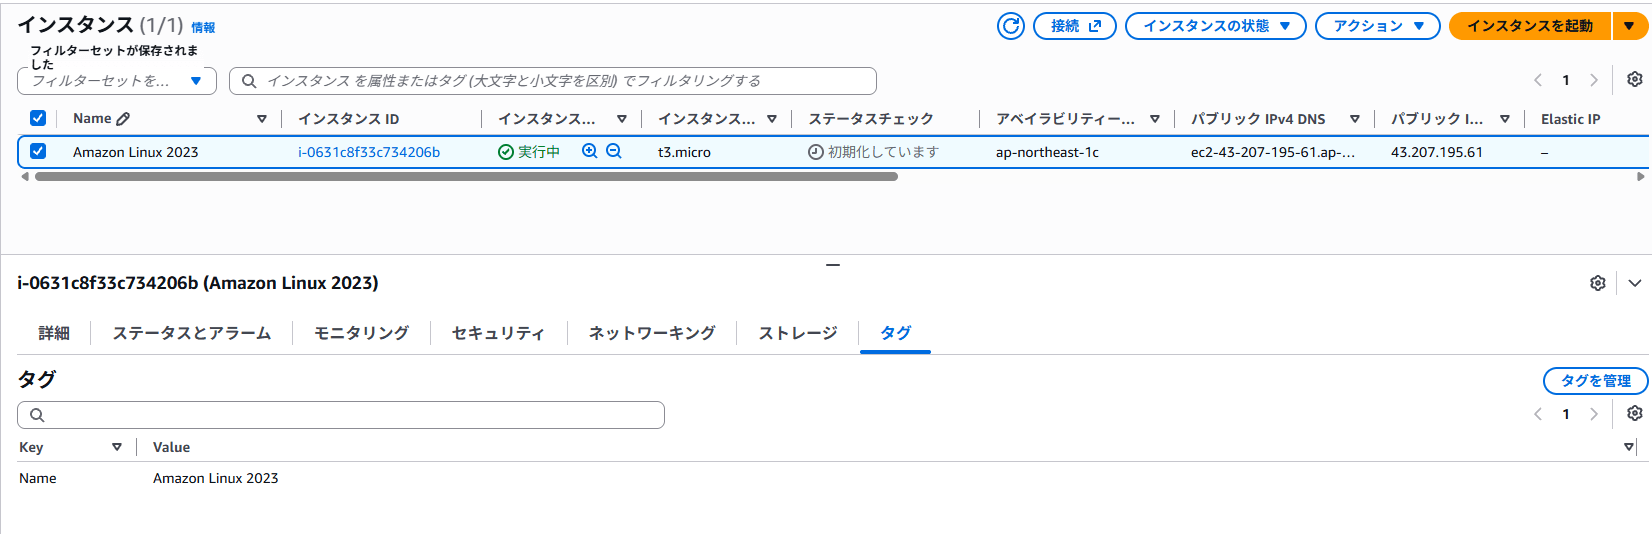Click インスタンスを起動 button
Viewport: 1652px width, 534px height.
click(x=1530, y=26)
